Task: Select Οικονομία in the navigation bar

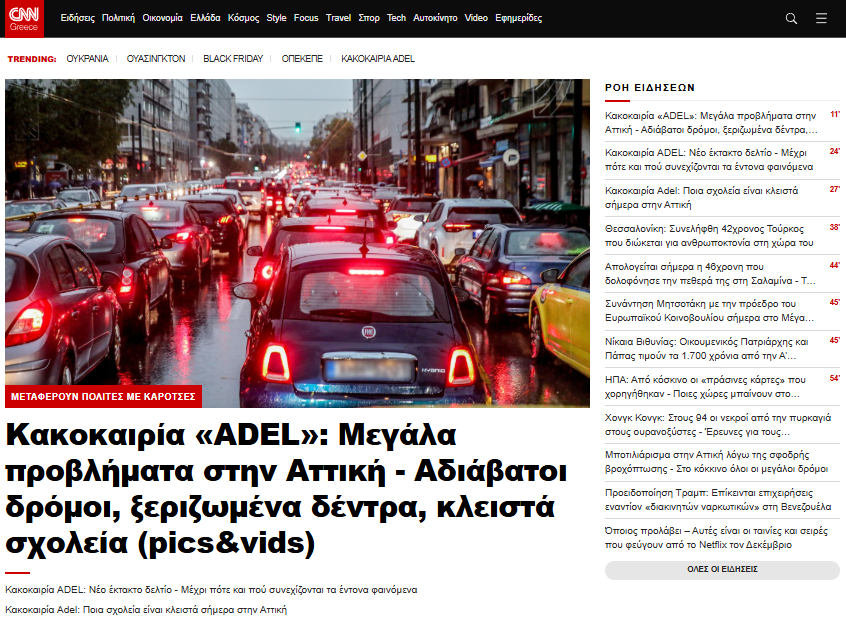Action: click(162, 18)
